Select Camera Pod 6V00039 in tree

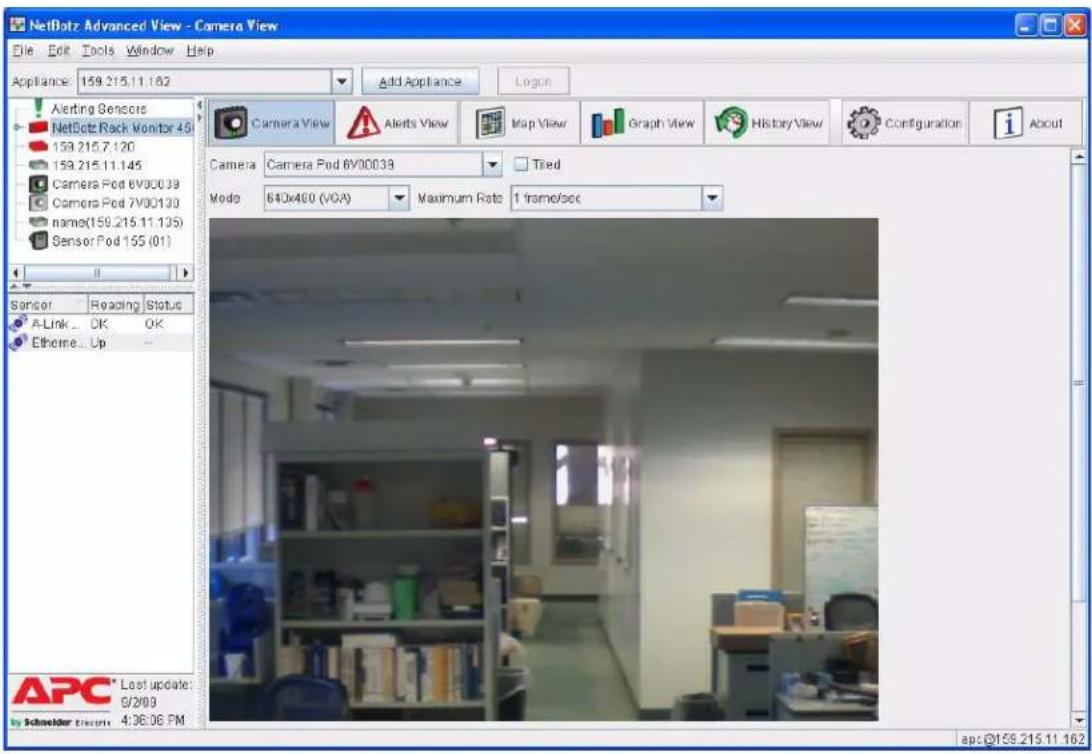coord(116,184)
